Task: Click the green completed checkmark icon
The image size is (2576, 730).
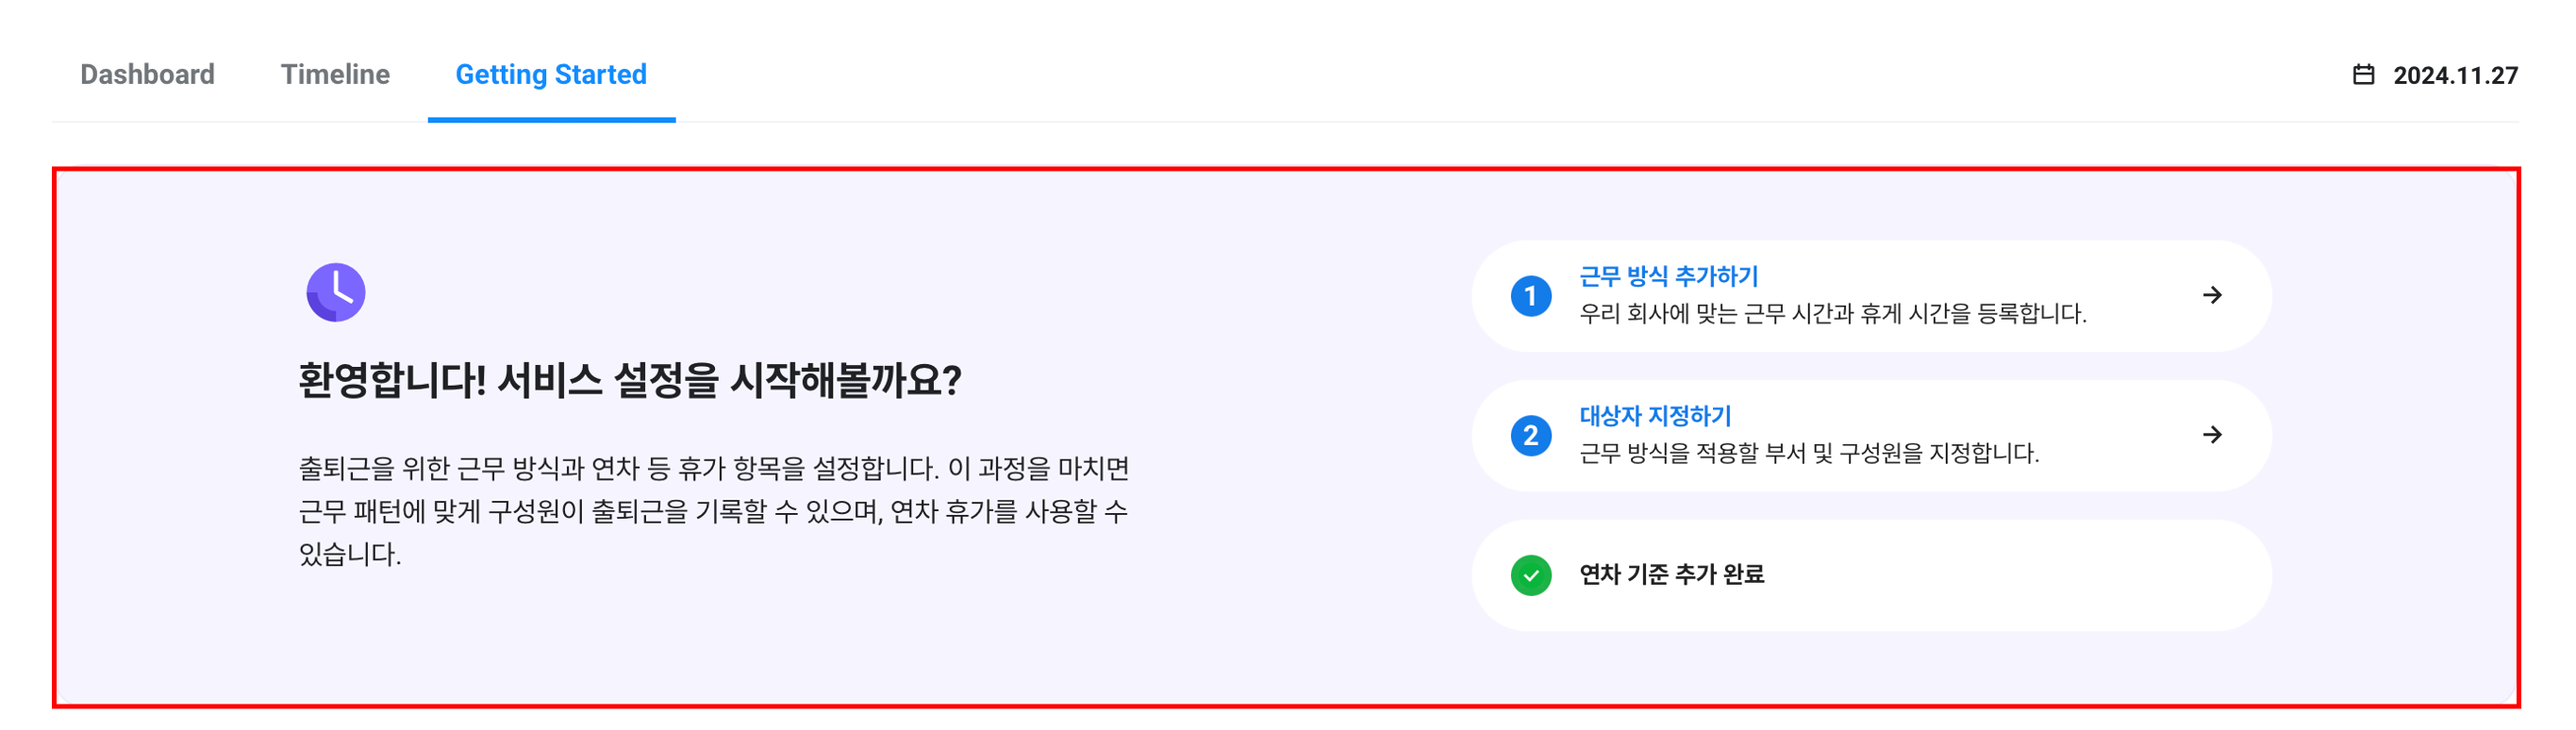Action: 1531,575
